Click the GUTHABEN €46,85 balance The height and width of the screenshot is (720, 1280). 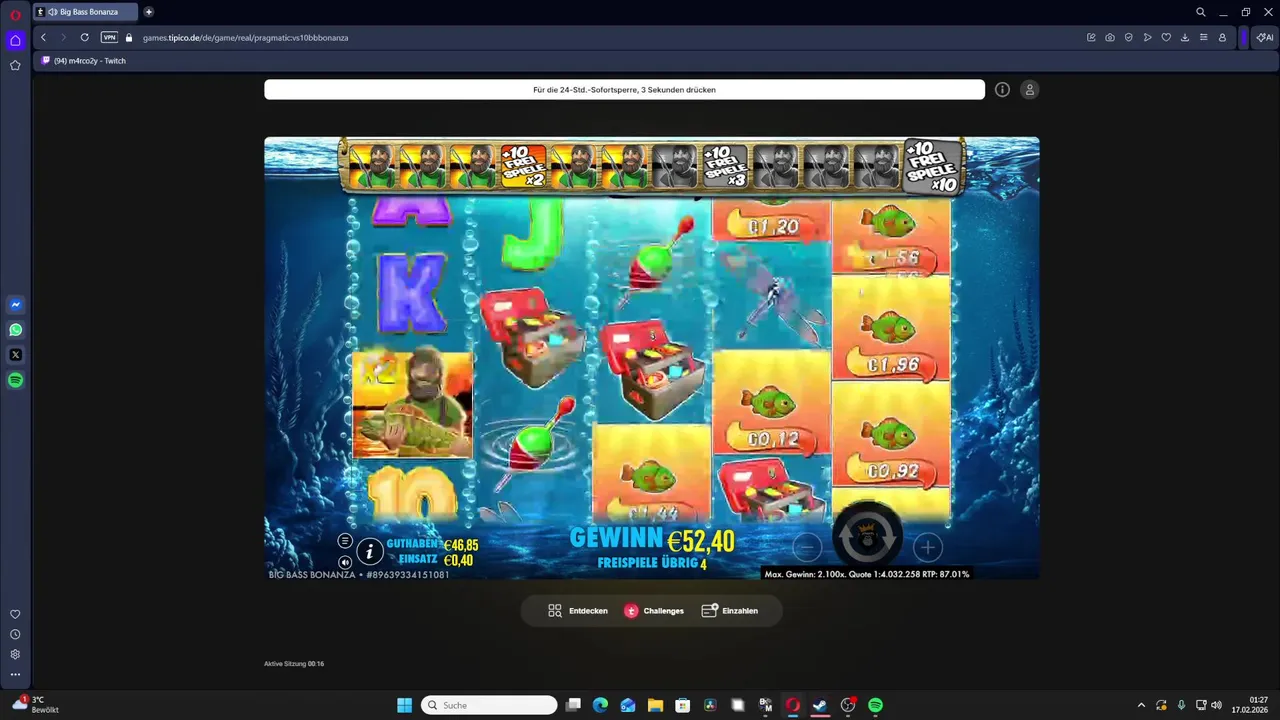click(432, 545)
